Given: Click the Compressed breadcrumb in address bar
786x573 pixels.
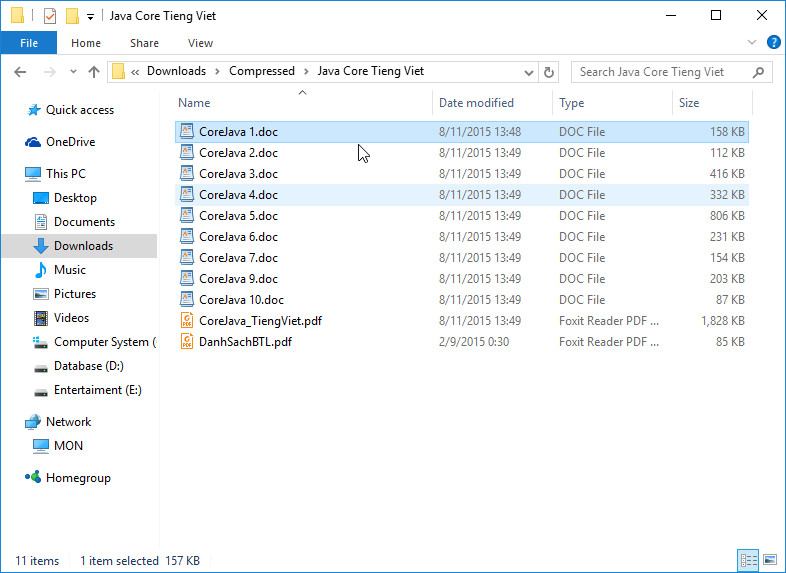Looking at the screenshot, I should pyautogui.click(x=262, y=71).
